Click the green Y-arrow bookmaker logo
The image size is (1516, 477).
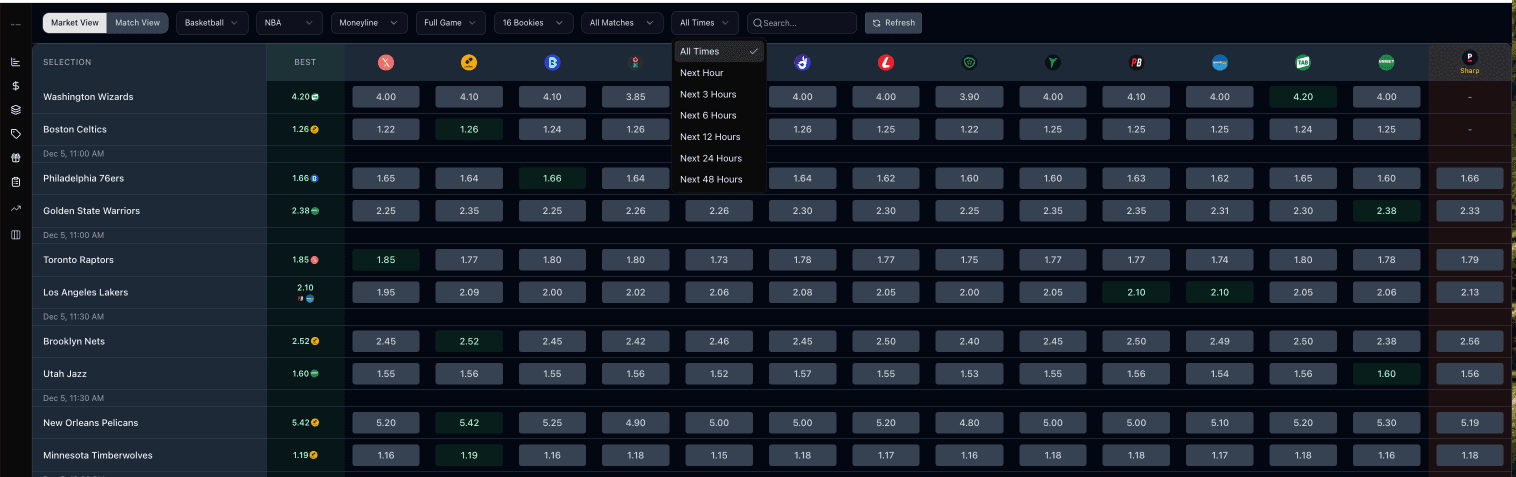(x=1052, y=62)
